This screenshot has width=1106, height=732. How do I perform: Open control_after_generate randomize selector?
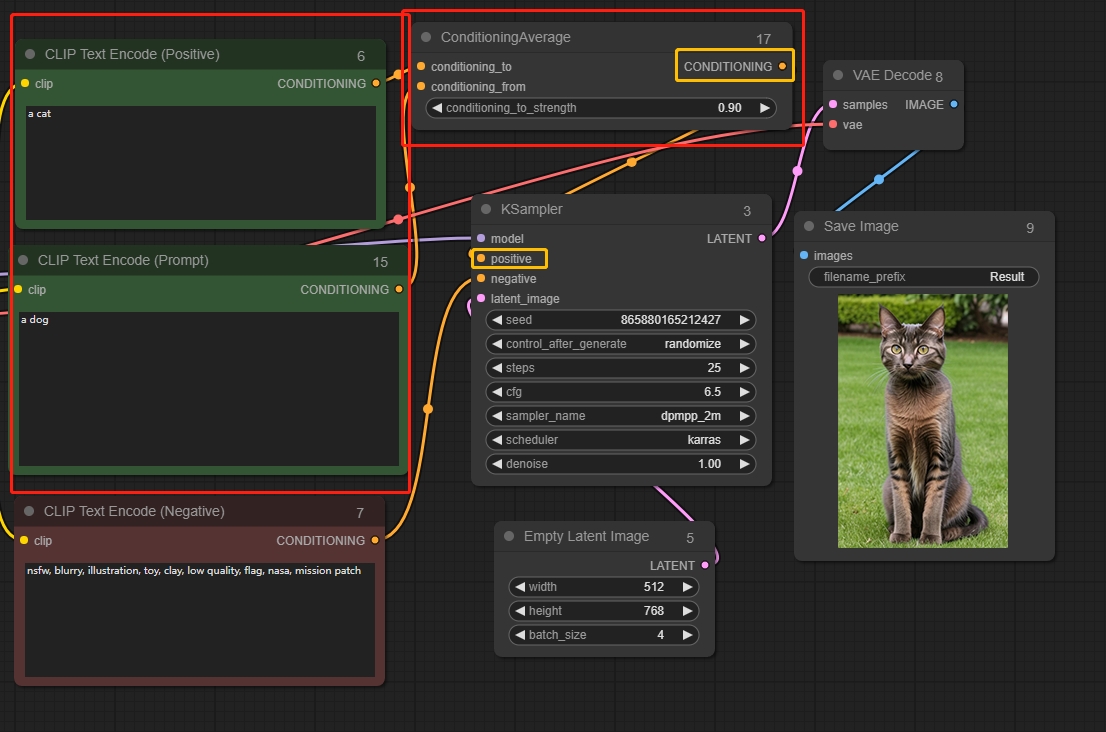pos(620,344)
